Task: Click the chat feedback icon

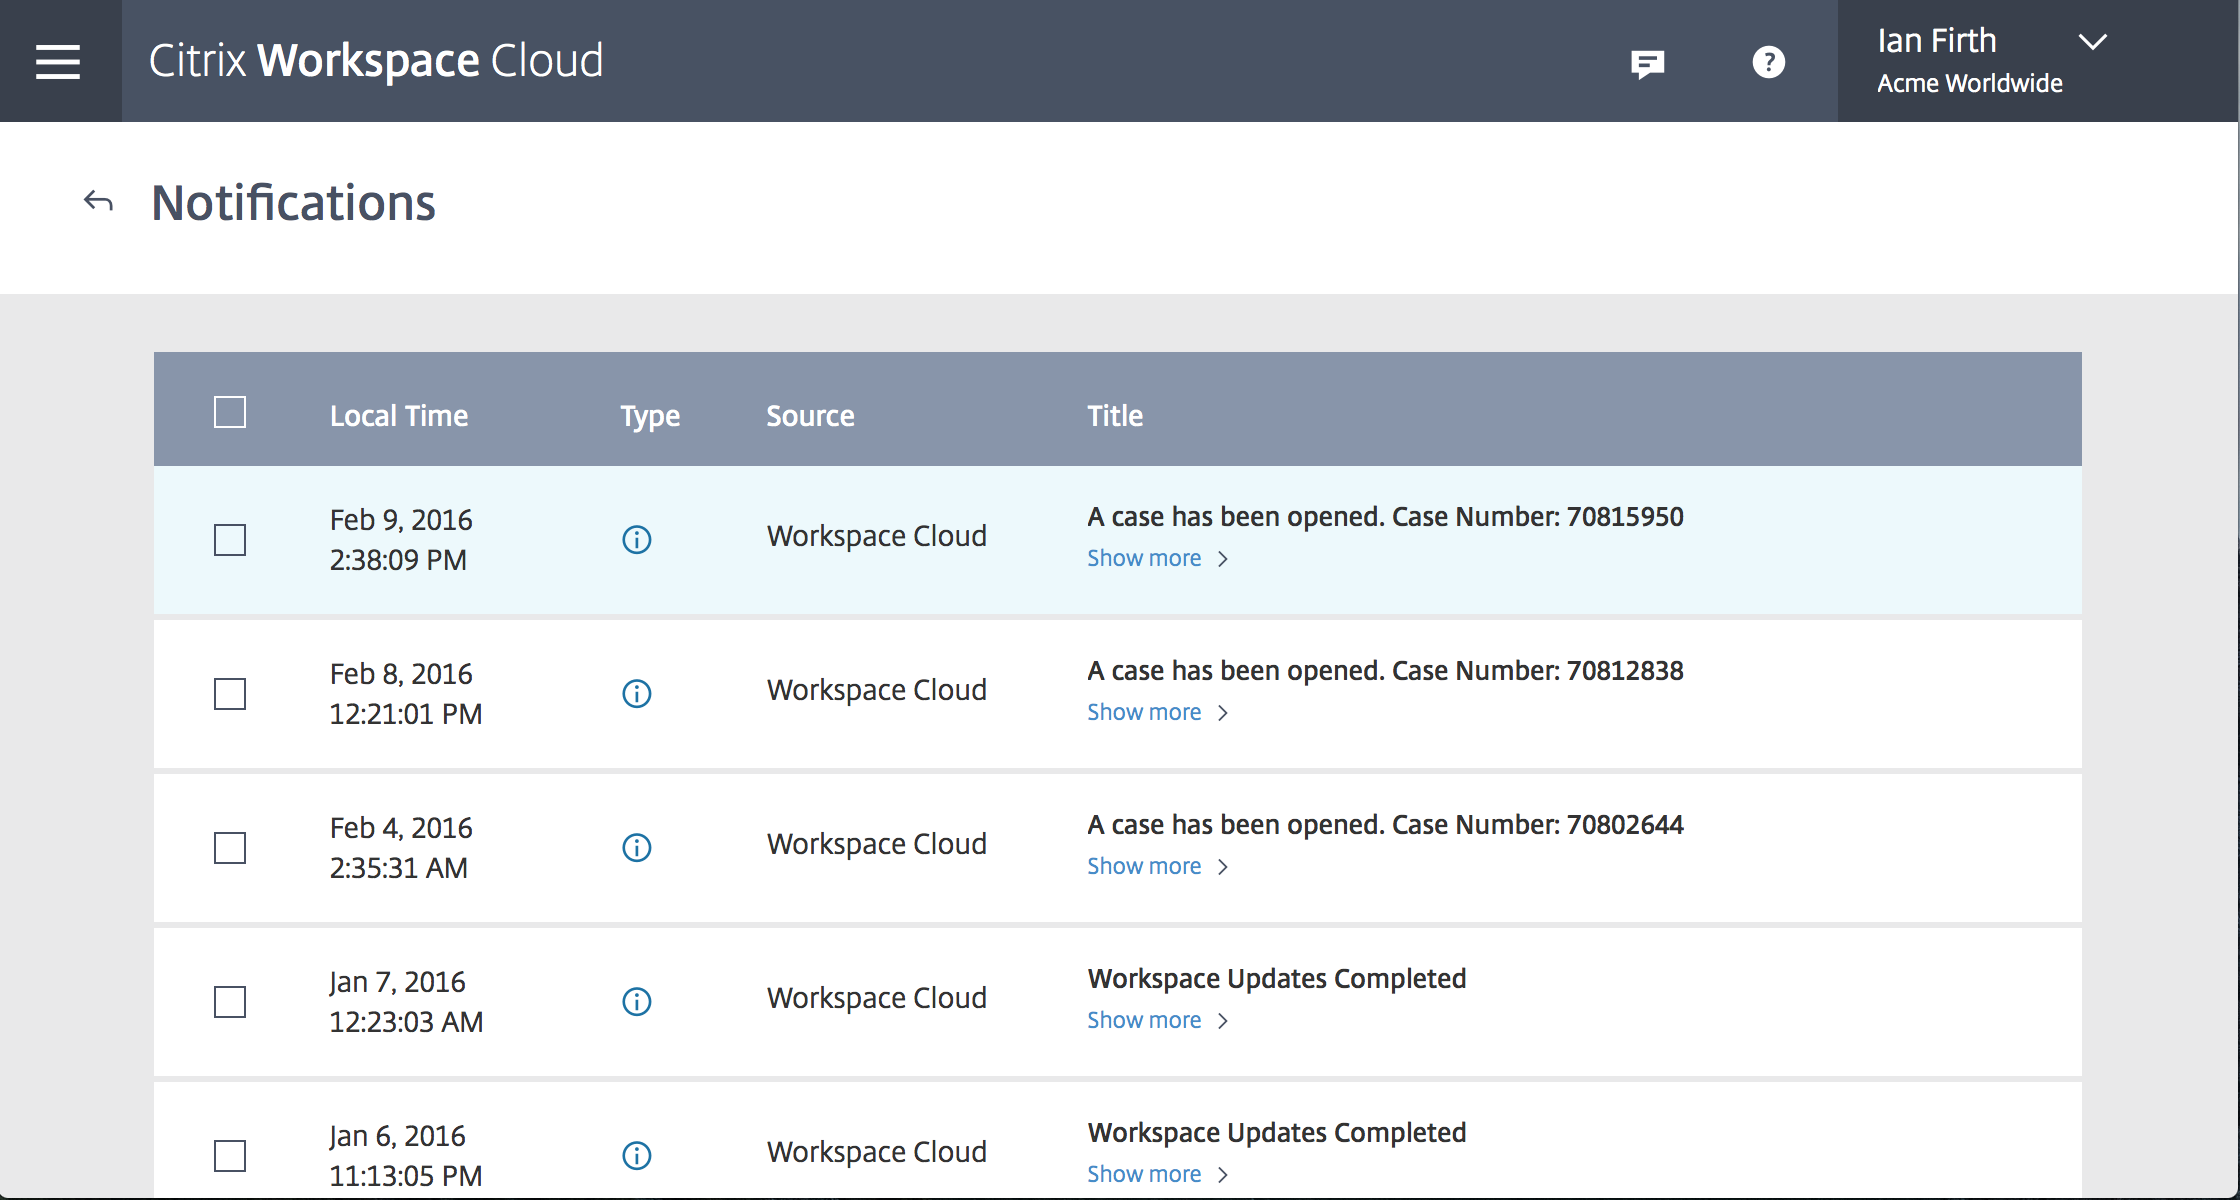Action: 1647,64
